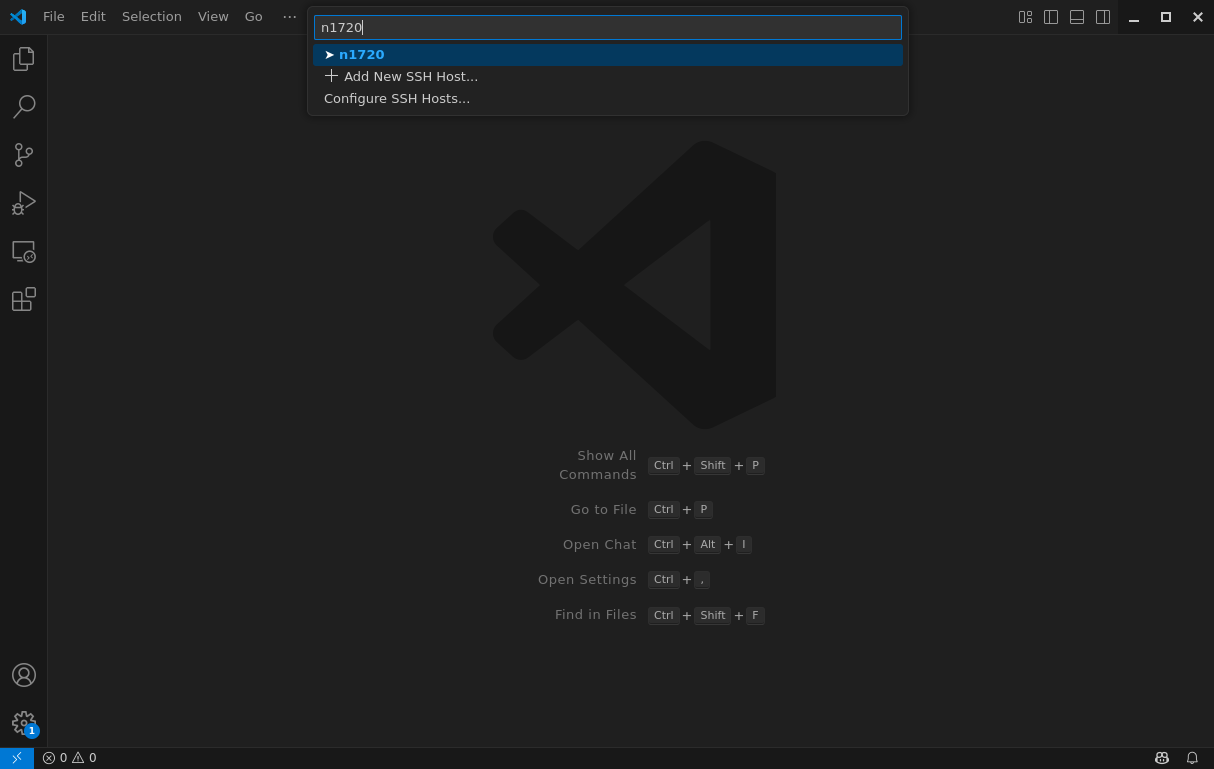Toggle the bottom Panel visibility

[x=1077, y=17]
